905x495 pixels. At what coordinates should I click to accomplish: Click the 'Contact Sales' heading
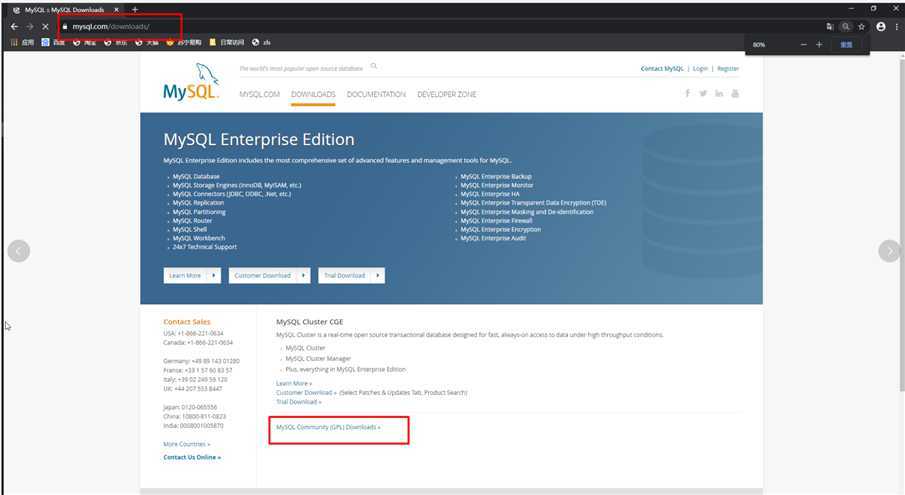[186, 322]
